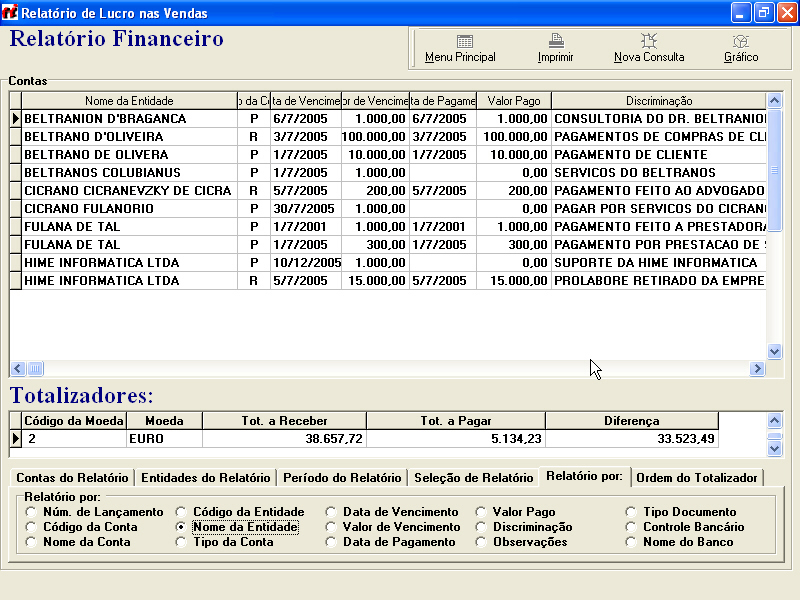Go to the Ordem do Totalizador tab
This screenshot has width=800, height=600.
(x=697, y=478)
